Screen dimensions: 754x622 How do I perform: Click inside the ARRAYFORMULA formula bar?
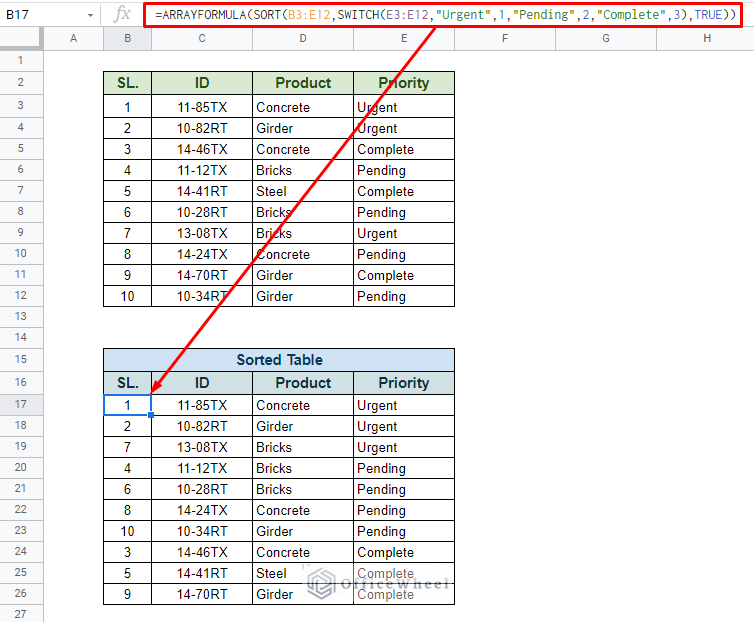tap(444, 14)
